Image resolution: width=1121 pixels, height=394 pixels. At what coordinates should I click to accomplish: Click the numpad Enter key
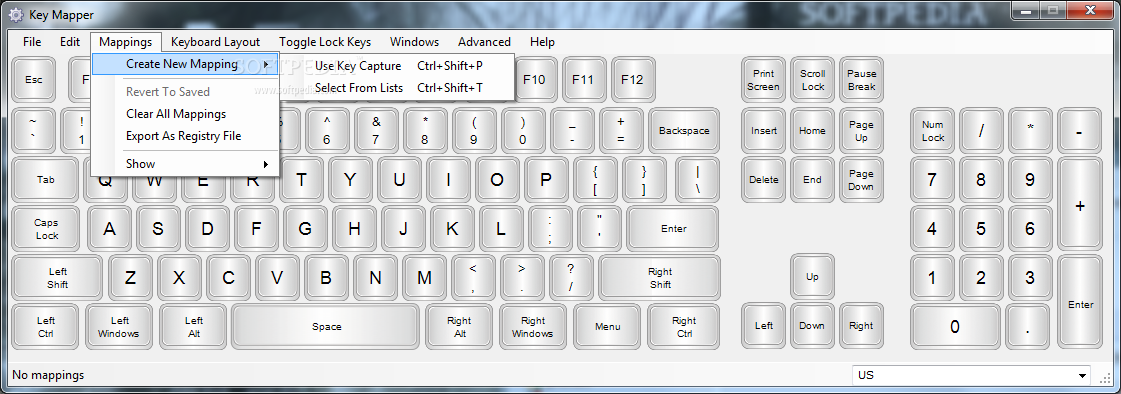[x=1080, y=302]
